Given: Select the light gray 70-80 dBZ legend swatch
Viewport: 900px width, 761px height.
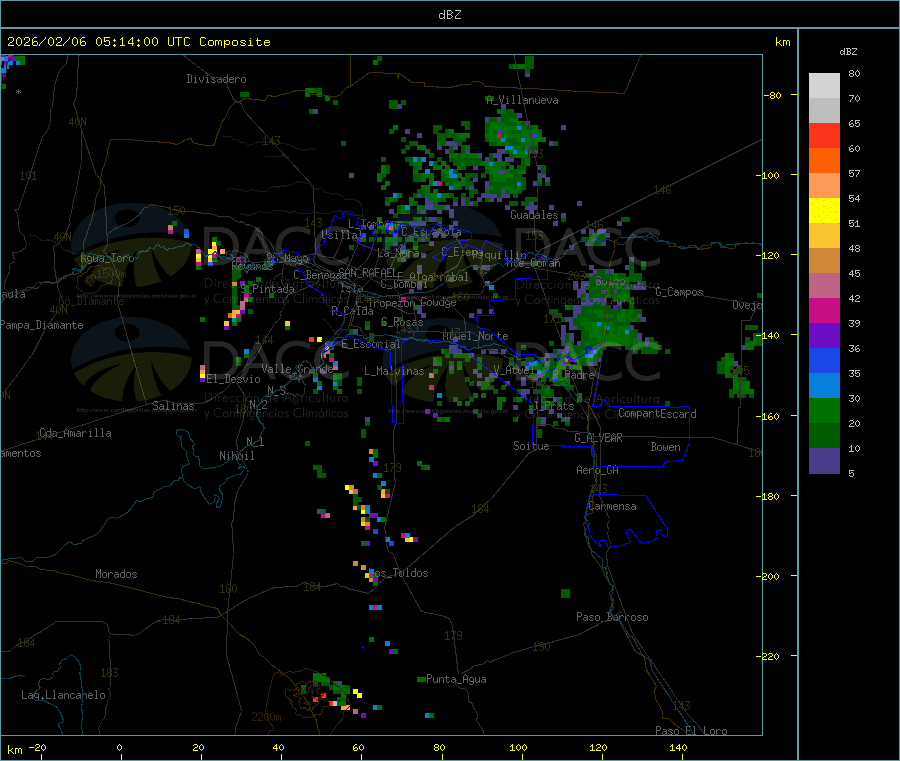Looking at the screenshot, I should tap(824, 86).
